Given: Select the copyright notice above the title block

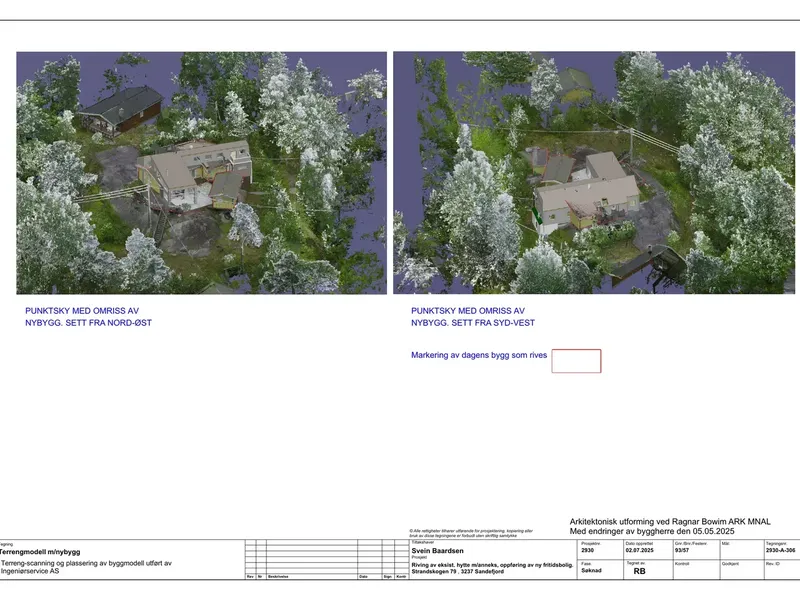Looking at the screenshot, I should pos(471,533).
